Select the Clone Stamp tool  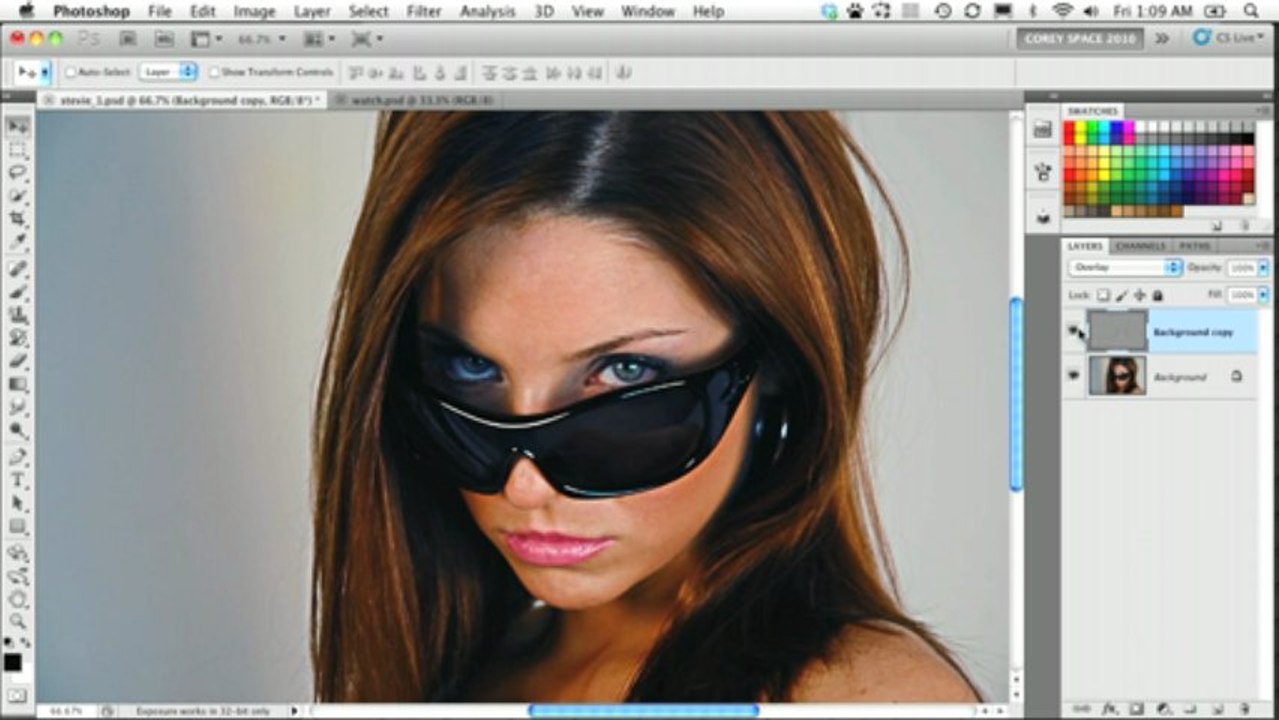pos(18,315)
